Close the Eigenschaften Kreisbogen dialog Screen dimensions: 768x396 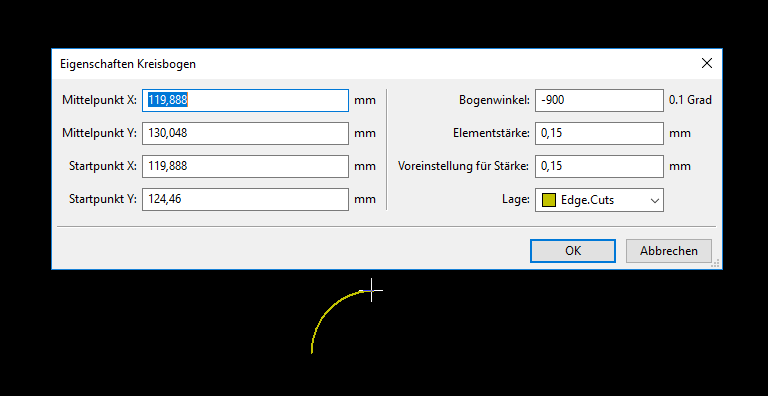(707, 63)
